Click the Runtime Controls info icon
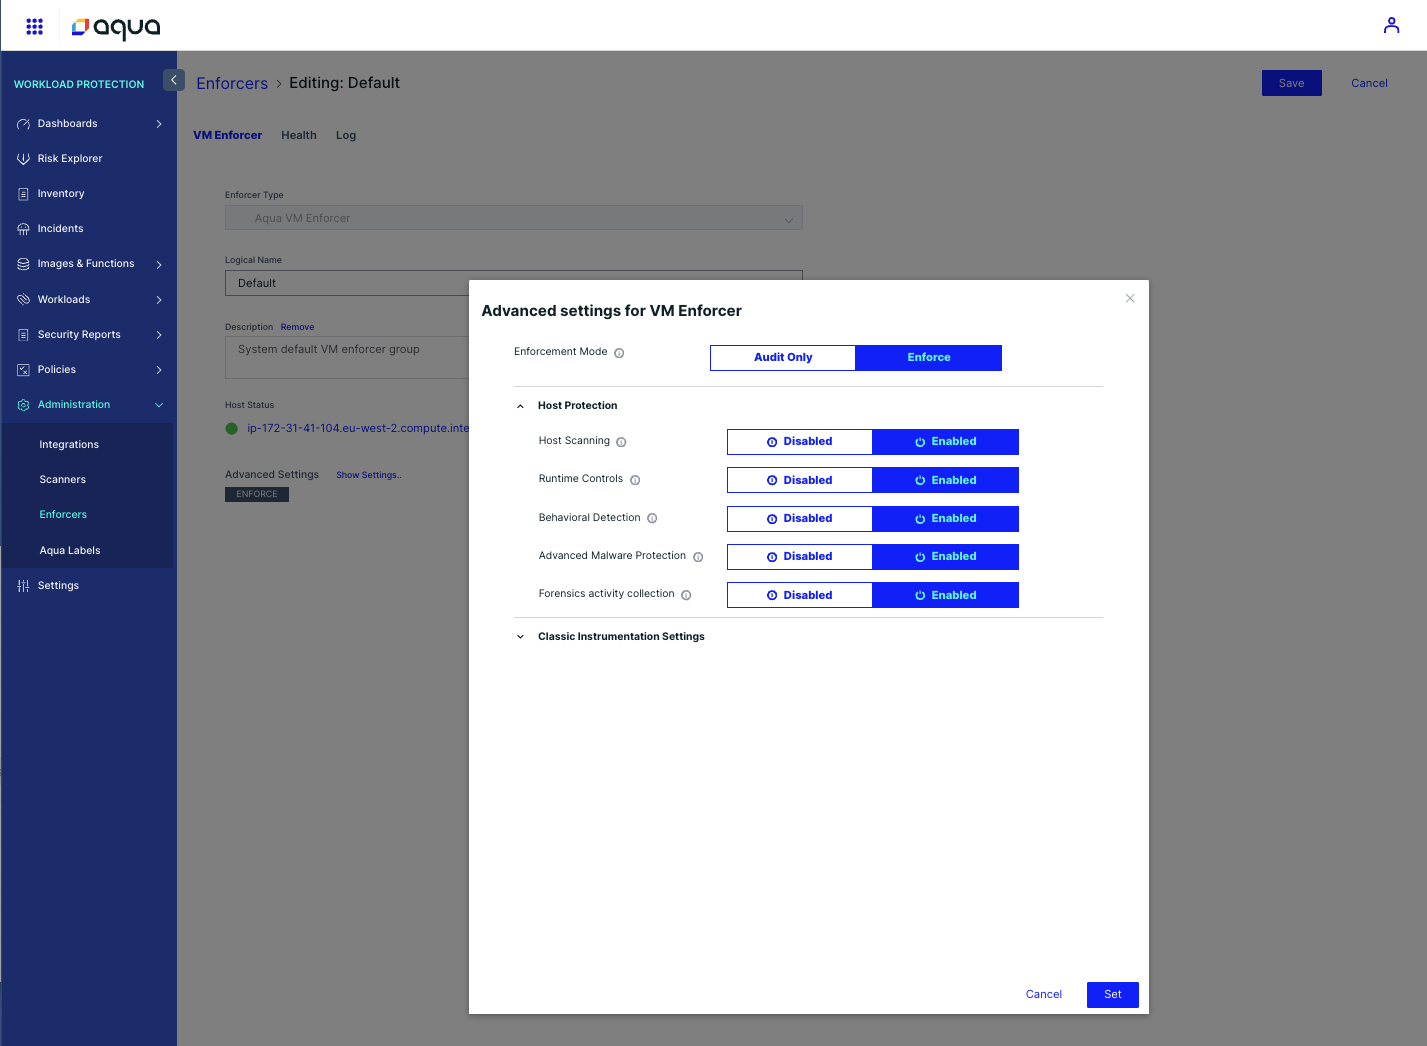Image resolution: width=1427 pixels, height=1046 pixels. click(635, 480)
